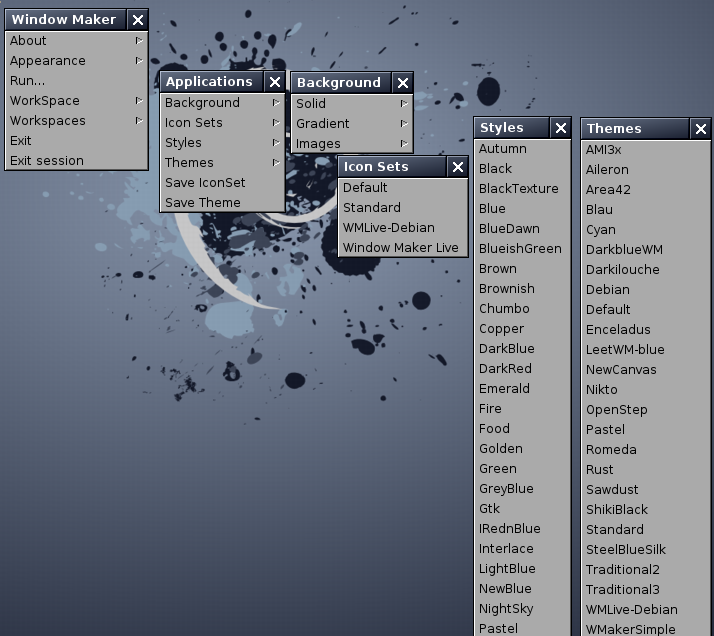Expand the Gradient backgrounds submenu
714x636 pixels.
point(403,124)
